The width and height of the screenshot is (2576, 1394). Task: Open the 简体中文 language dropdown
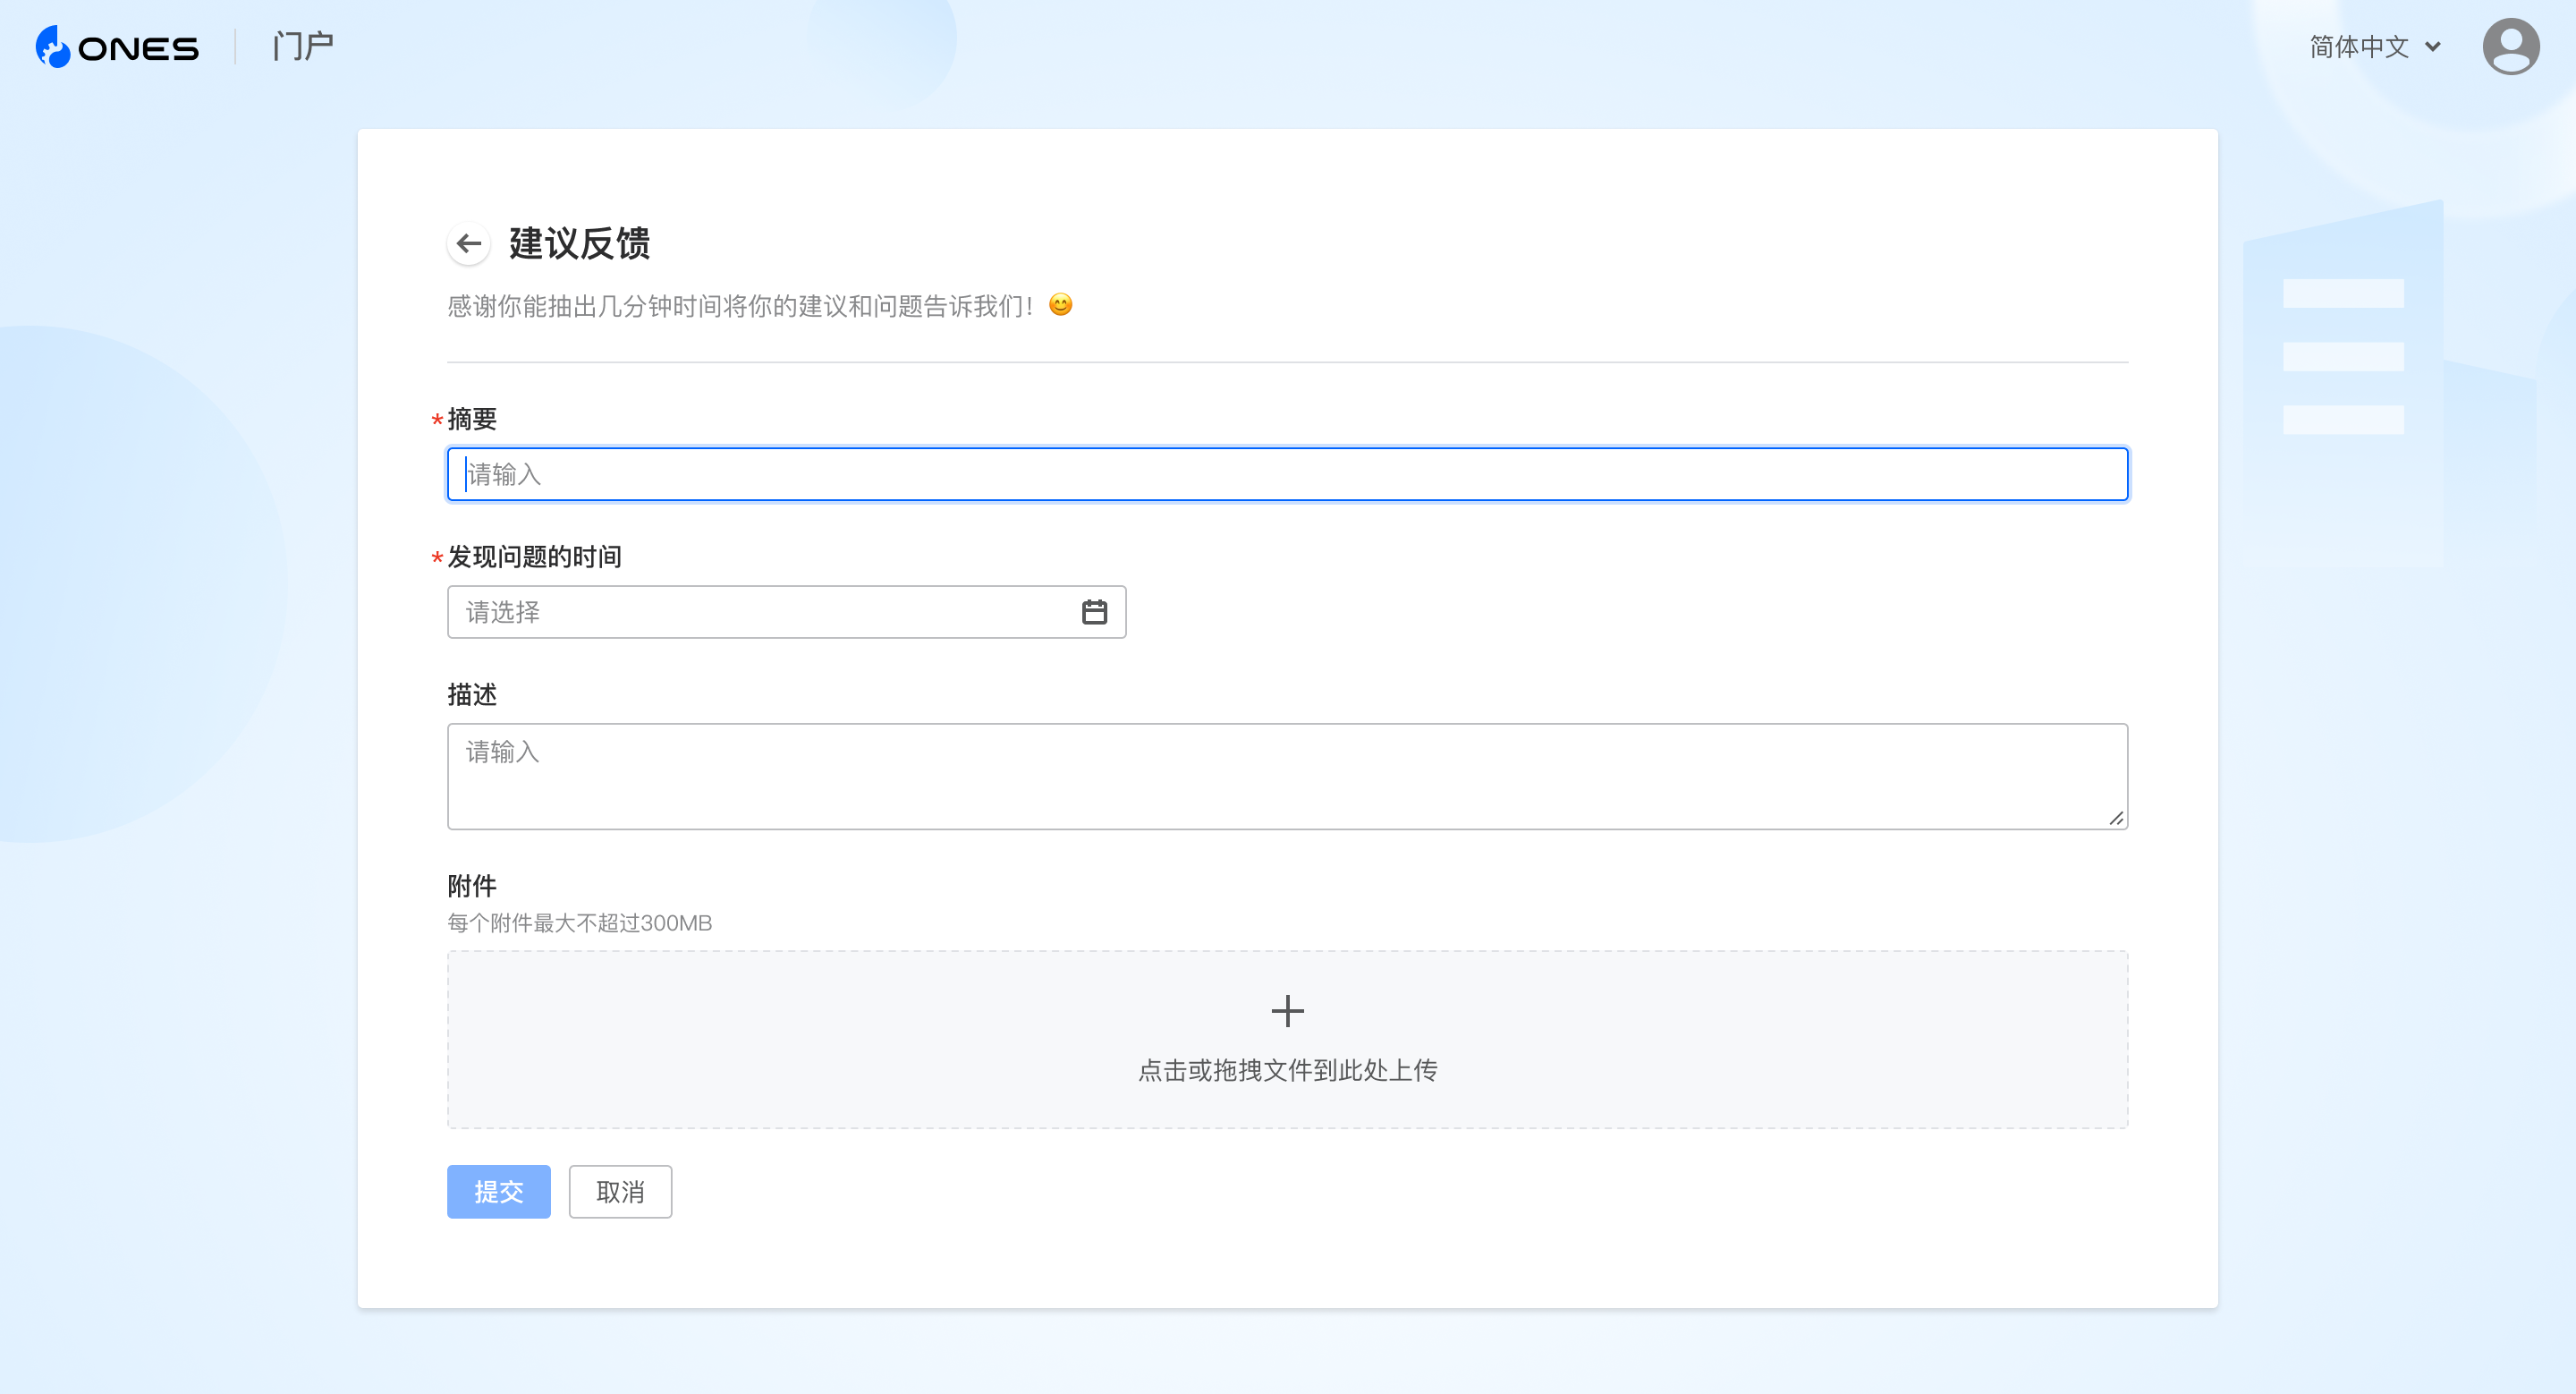(x=2375, y=47)
